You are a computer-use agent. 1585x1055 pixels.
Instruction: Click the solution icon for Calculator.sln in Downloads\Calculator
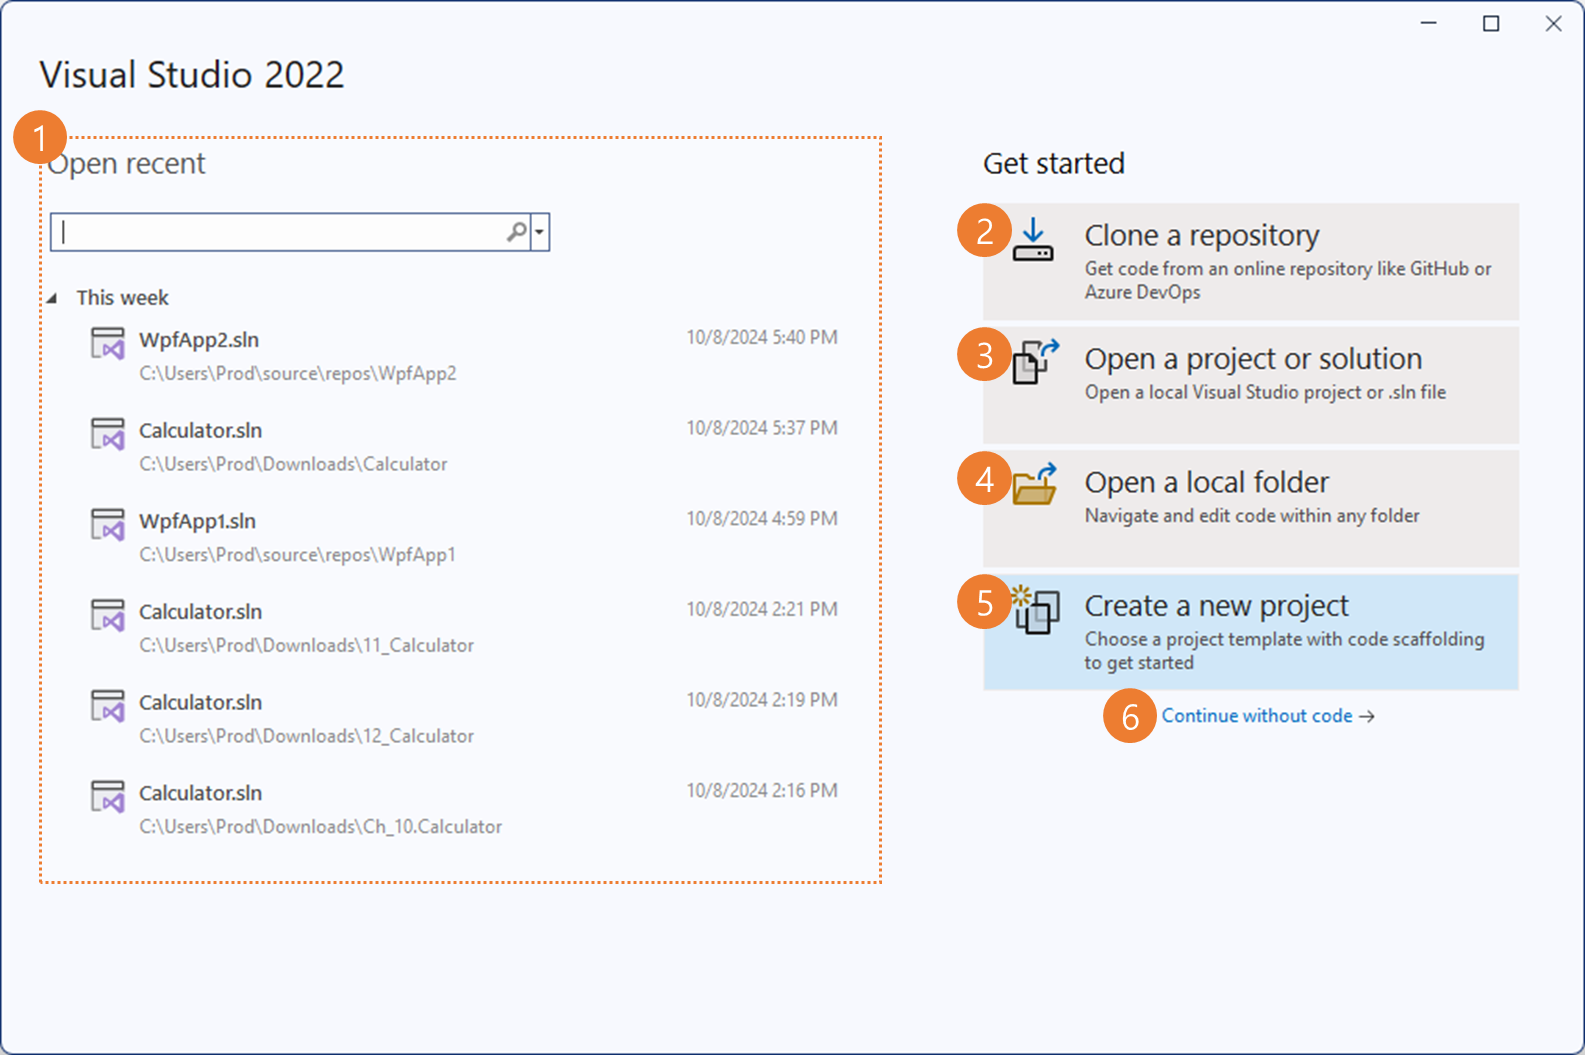click(108, 434)
